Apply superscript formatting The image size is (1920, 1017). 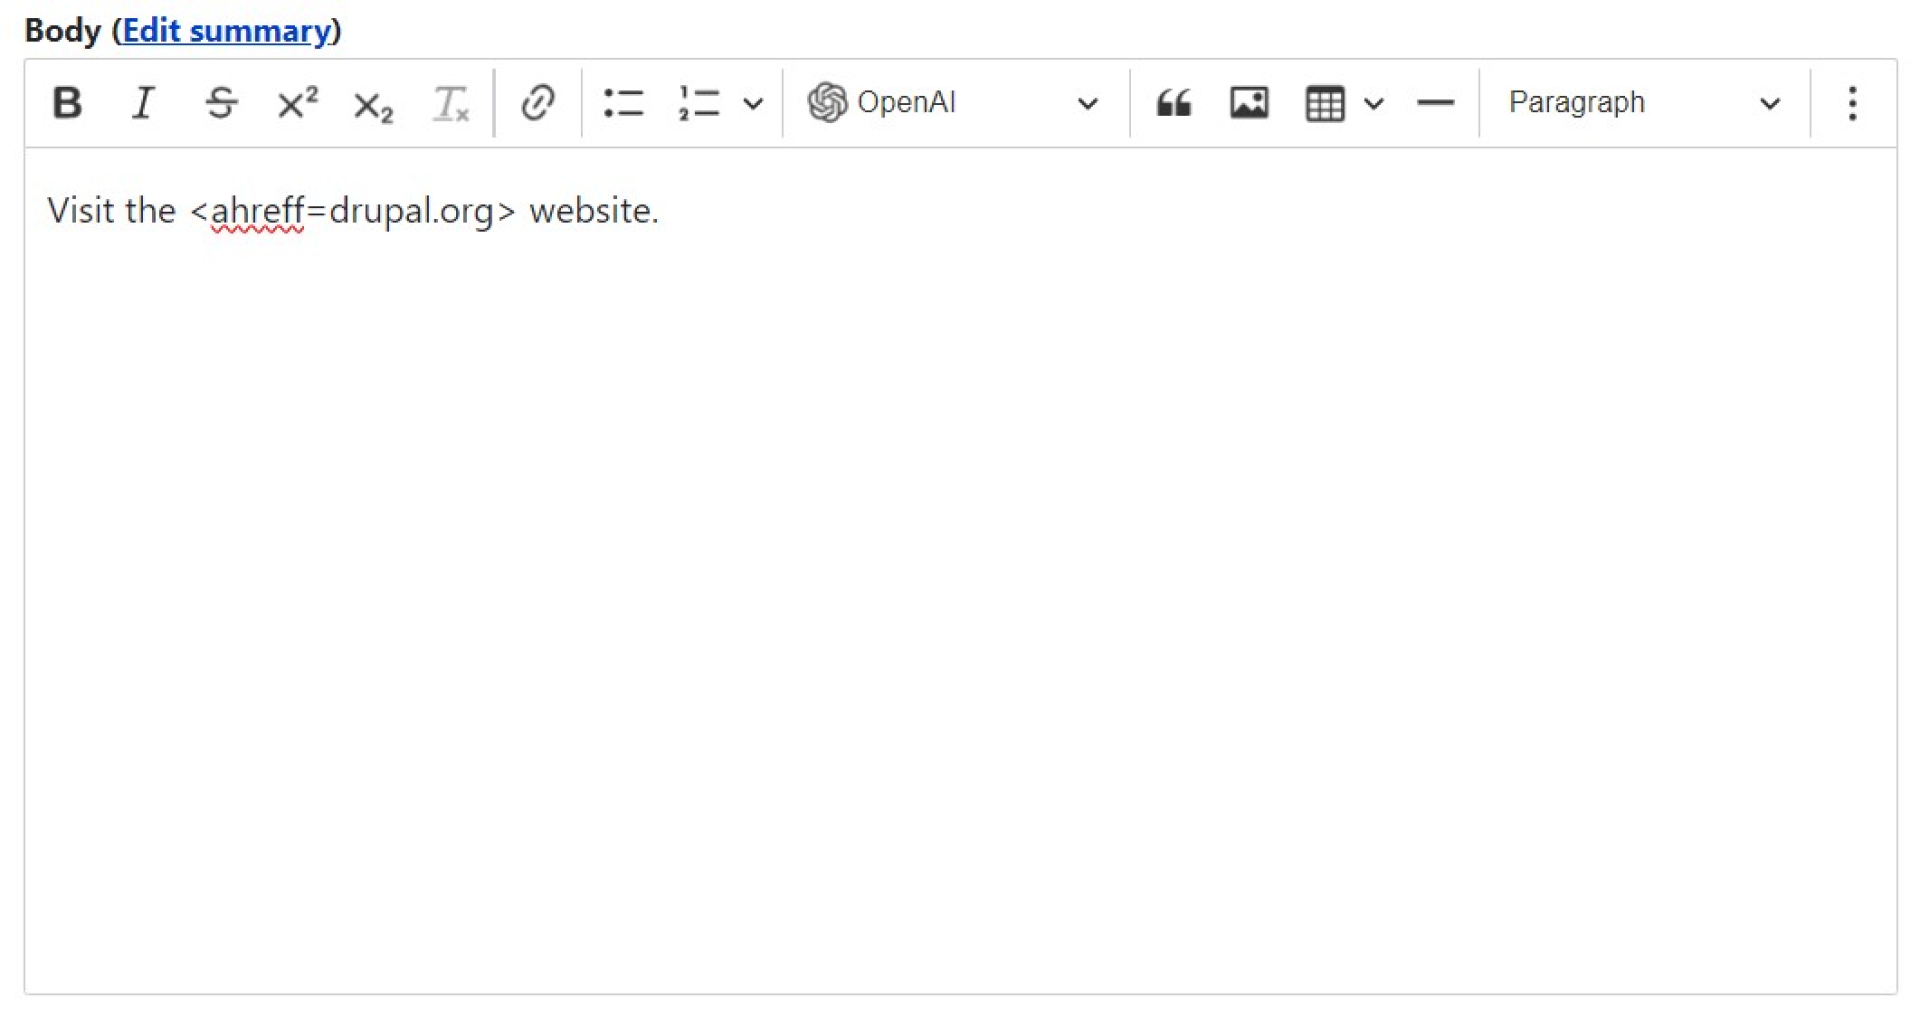(297, 103)
